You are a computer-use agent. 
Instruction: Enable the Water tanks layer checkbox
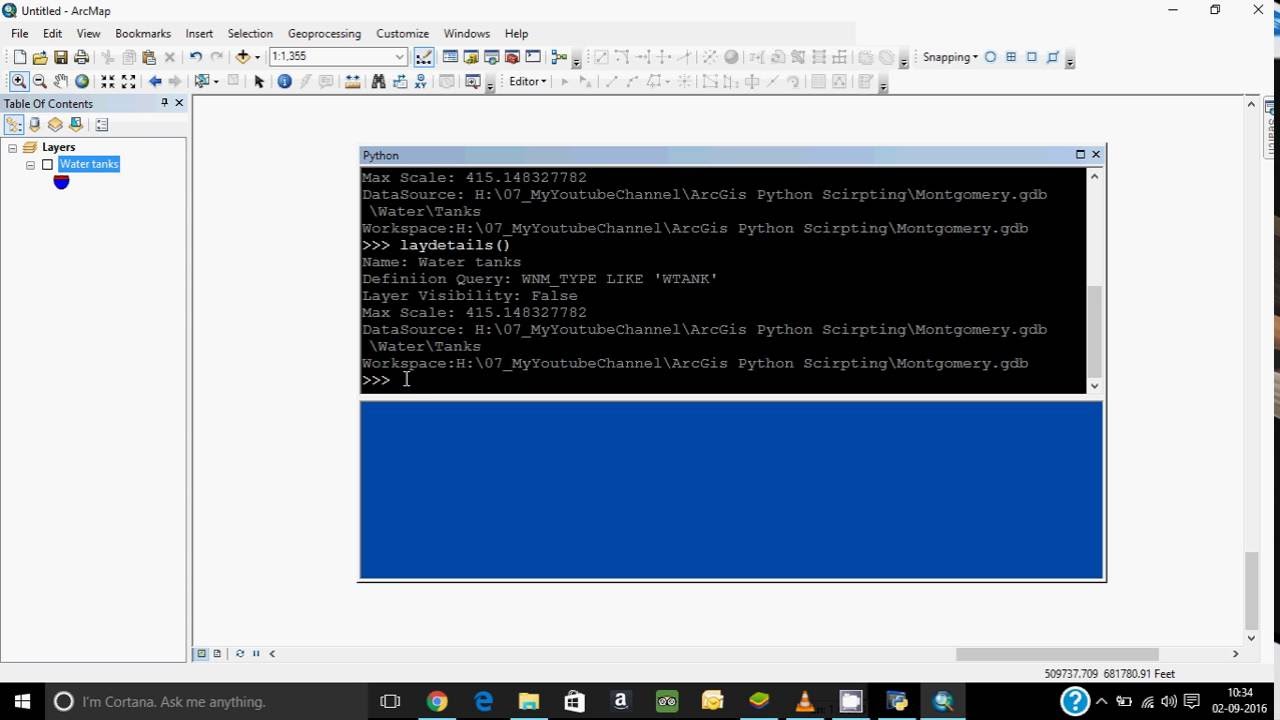[x=47, y=165]
